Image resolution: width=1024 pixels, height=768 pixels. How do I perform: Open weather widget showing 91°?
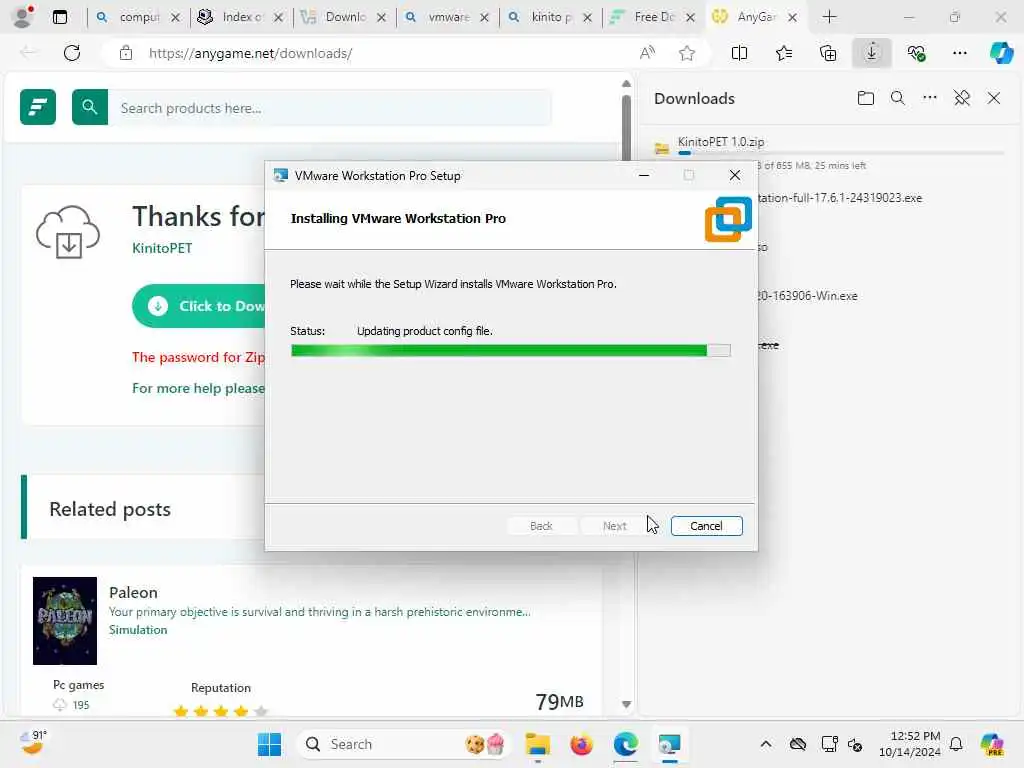tap(33, 743)
